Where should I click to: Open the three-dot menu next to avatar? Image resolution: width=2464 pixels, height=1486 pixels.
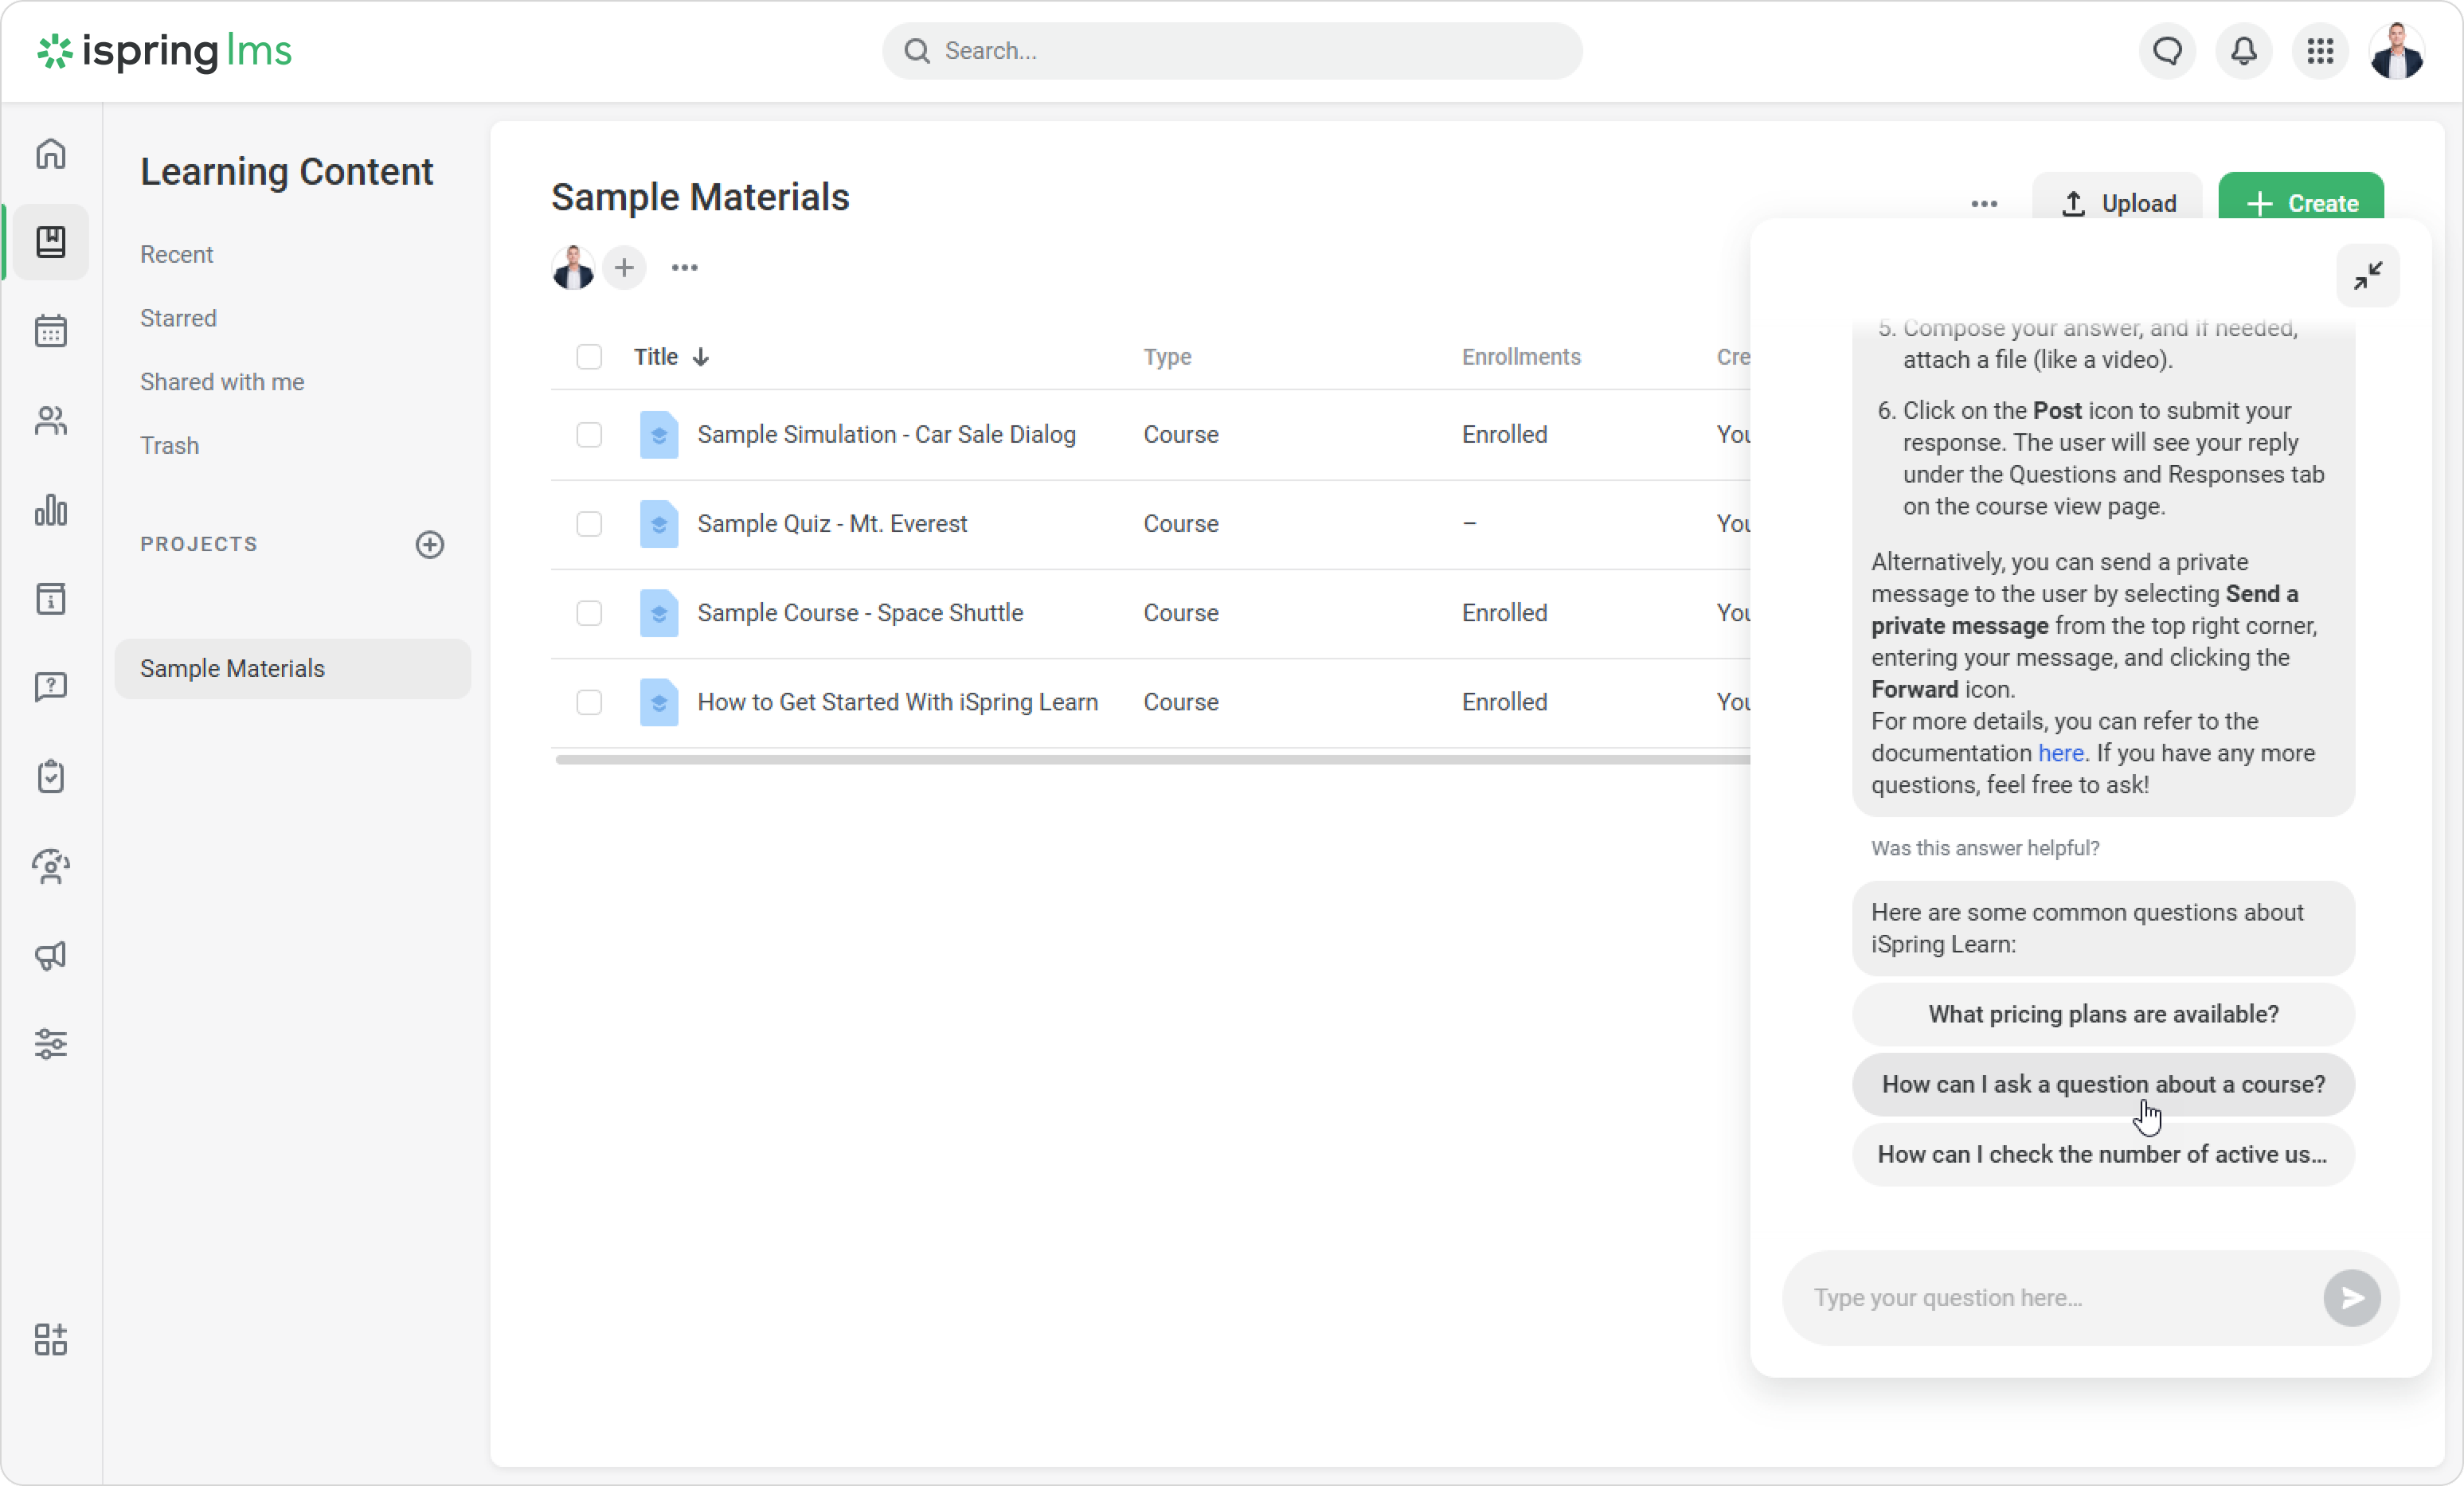(685, 268)
